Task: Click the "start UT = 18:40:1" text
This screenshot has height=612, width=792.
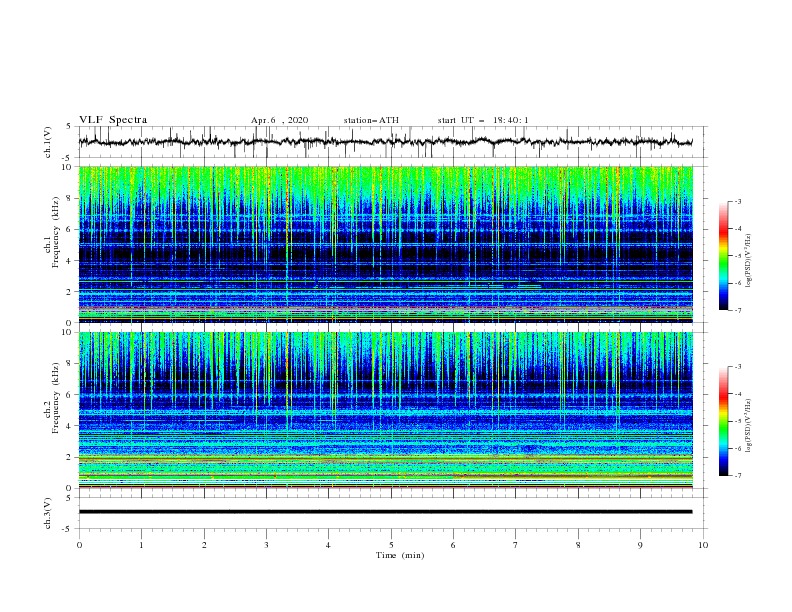Action: click(483, 120)
